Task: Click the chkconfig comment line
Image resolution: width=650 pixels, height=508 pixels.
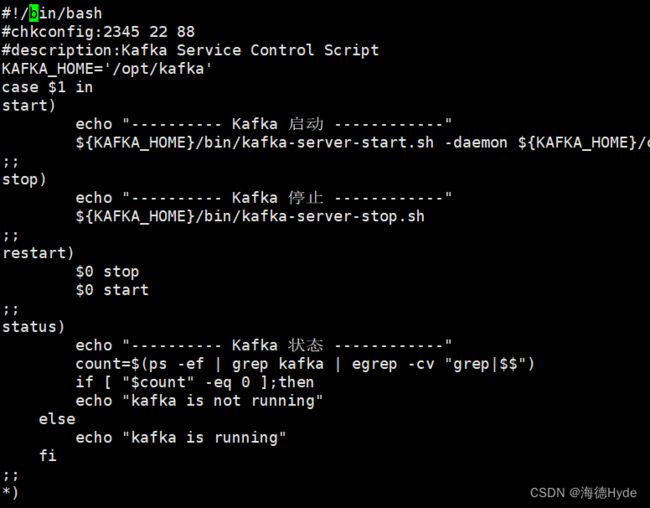Action: (x=98, y=32)
